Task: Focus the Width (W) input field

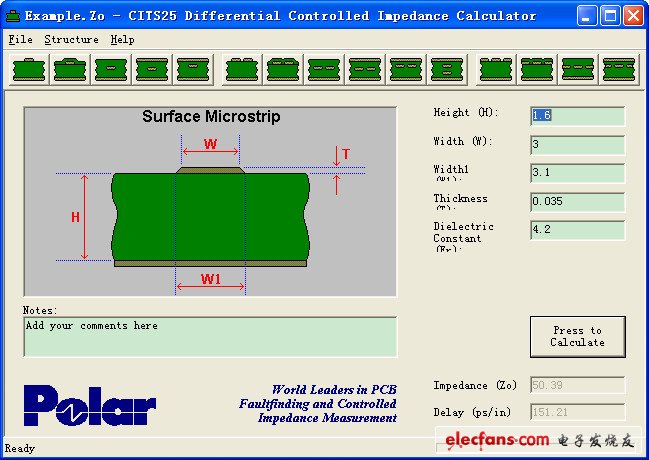Action: [577, 145]
